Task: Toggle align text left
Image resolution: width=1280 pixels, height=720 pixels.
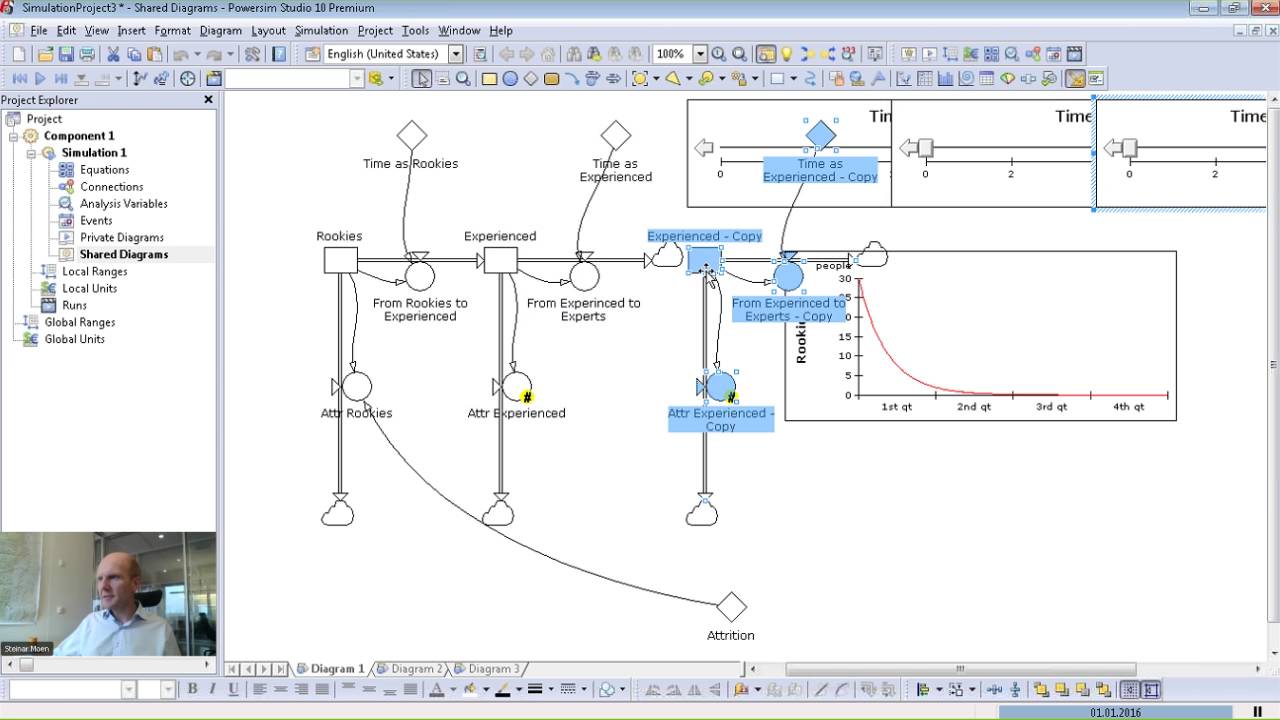Action: 259,689
